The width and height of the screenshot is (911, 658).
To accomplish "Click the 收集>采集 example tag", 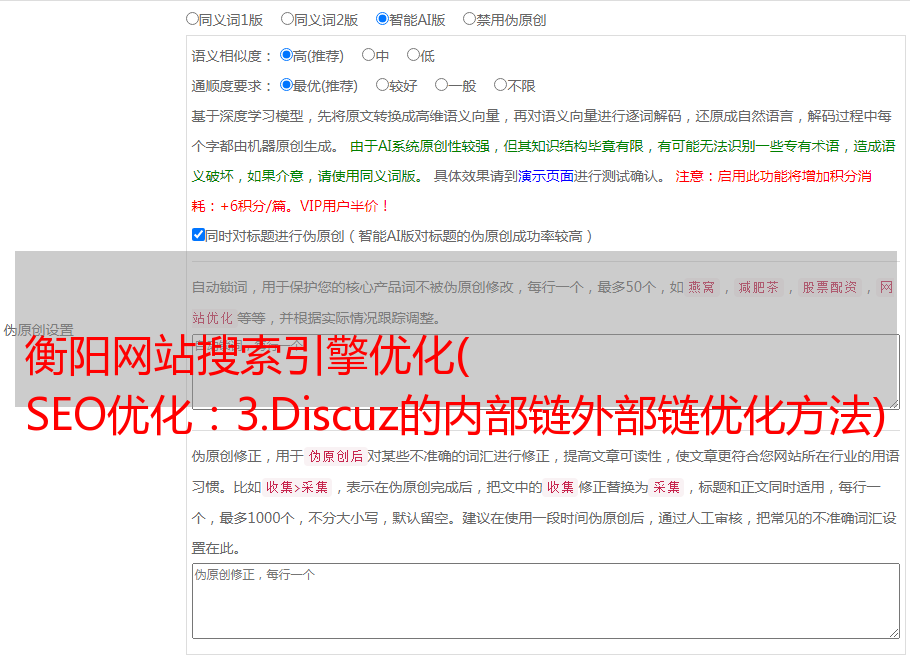I will [297, 487].
